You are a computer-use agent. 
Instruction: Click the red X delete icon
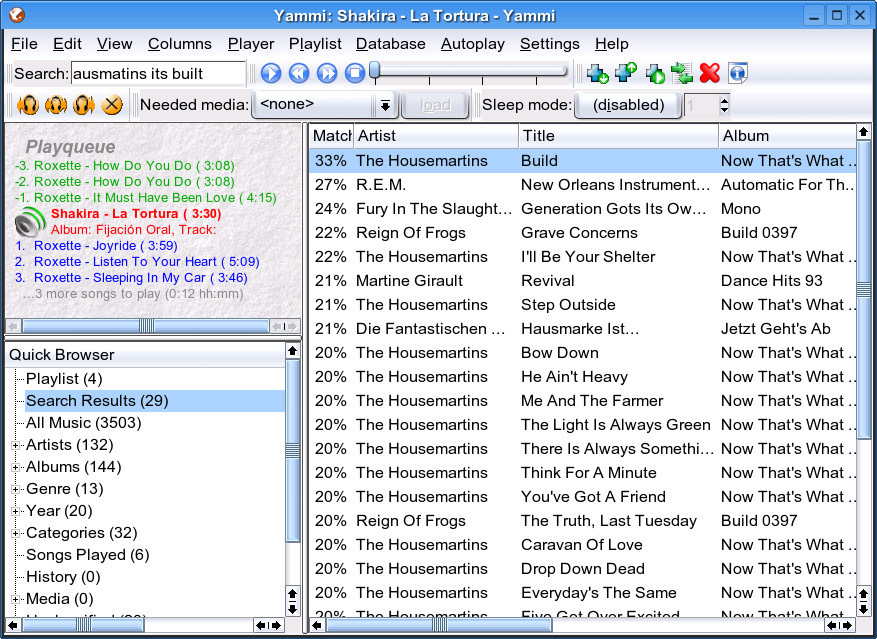[x=710, y=73]
